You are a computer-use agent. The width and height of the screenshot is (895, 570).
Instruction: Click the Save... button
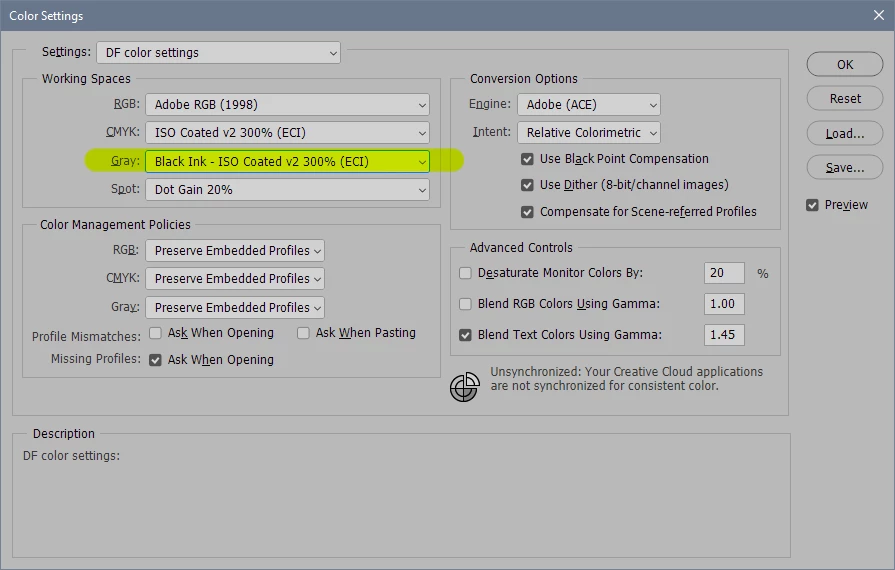[x=845, y=168]
